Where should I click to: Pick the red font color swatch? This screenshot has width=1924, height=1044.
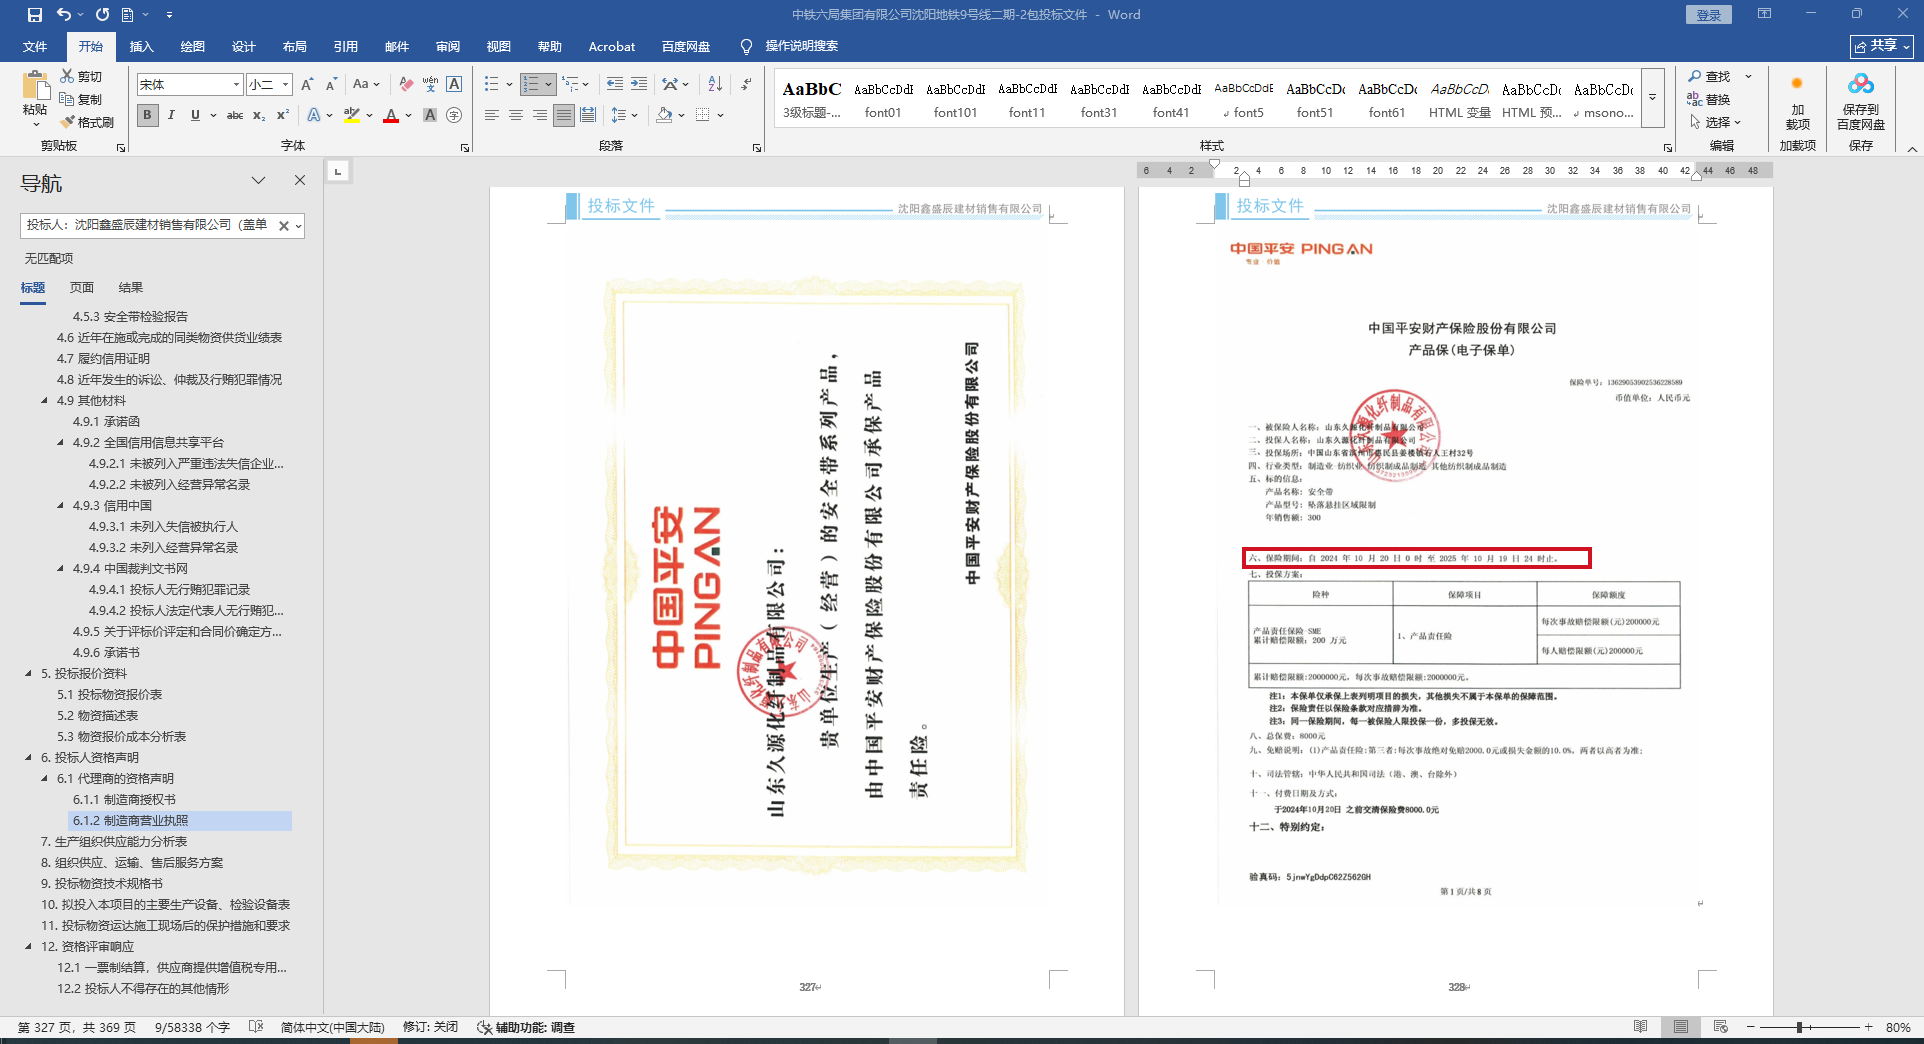(391, 115)
